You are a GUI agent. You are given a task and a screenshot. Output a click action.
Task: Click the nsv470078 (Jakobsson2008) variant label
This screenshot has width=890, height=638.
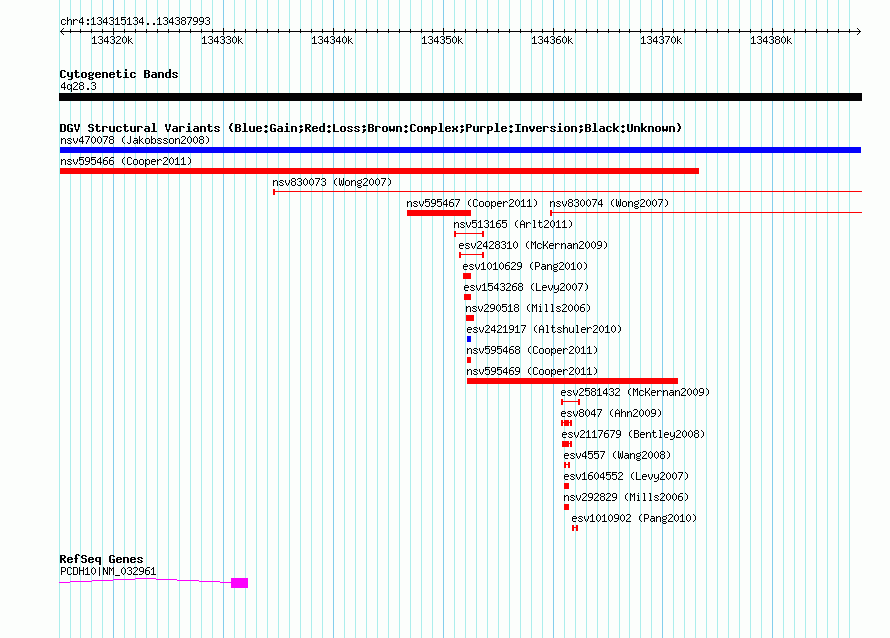point(135,140)
